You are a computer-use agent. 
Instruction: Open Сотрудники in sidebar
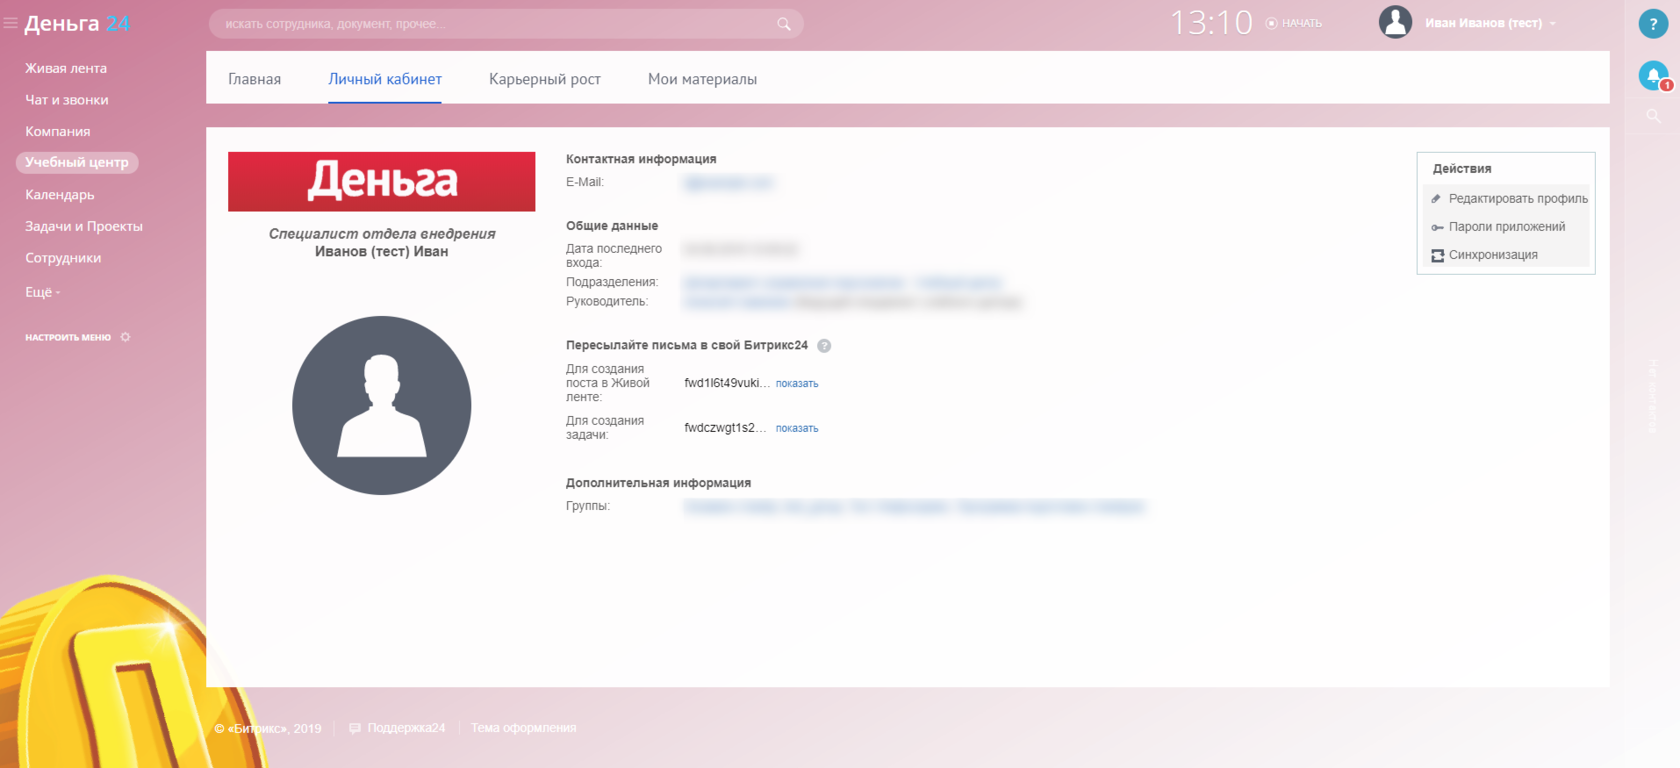click(63, 258)
